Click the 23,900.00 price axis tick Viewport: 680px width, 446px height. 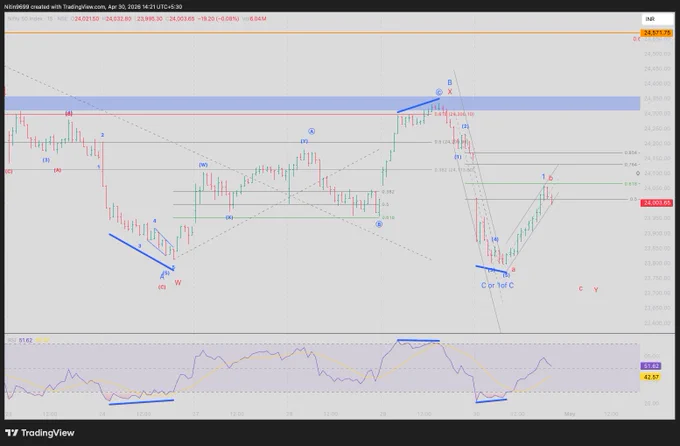tap(656, 233)
